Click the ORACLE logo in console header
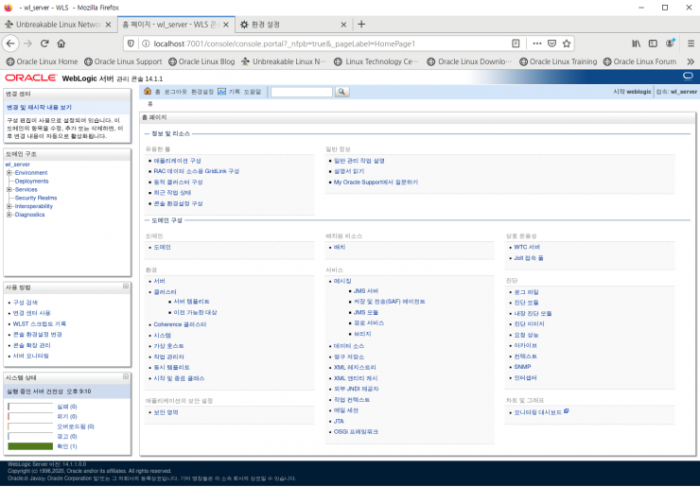Screen dimensions: 700x487 31,78
